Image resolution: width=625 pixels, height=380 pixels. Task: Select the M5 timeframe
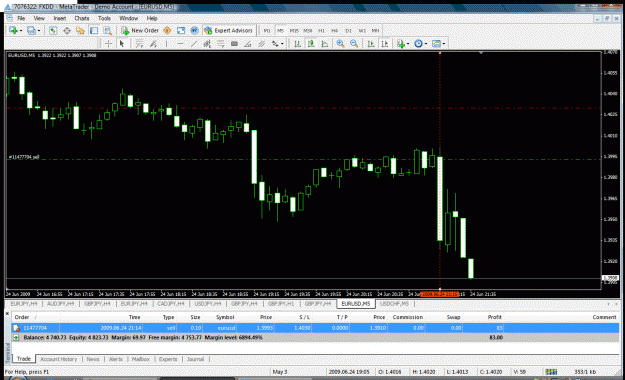(280, 31)
